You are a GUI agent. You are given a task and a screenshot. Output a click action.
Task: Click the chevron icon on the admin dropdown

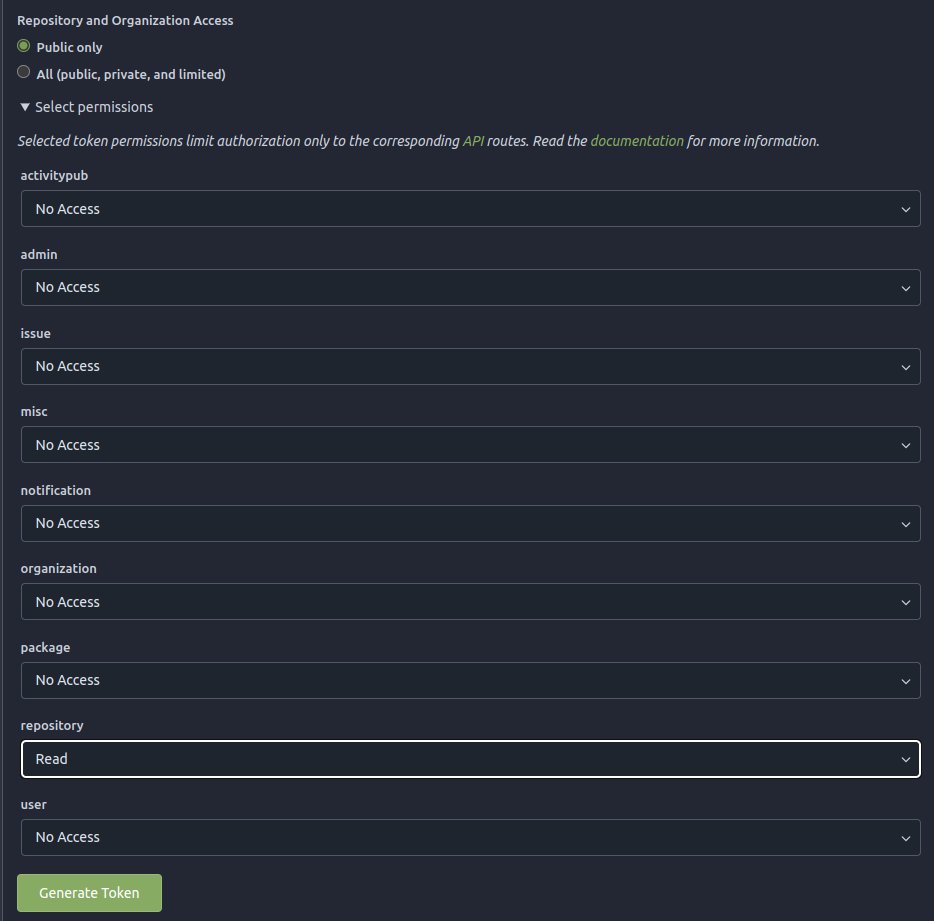(x=907, y=287)
